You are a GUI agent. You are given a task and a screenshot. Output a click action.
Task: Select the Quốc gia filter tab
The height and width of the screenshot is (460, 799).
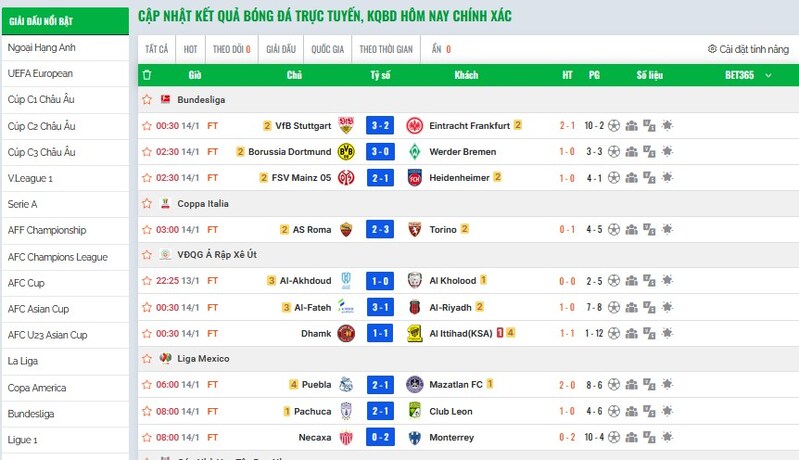coord(327,49)
